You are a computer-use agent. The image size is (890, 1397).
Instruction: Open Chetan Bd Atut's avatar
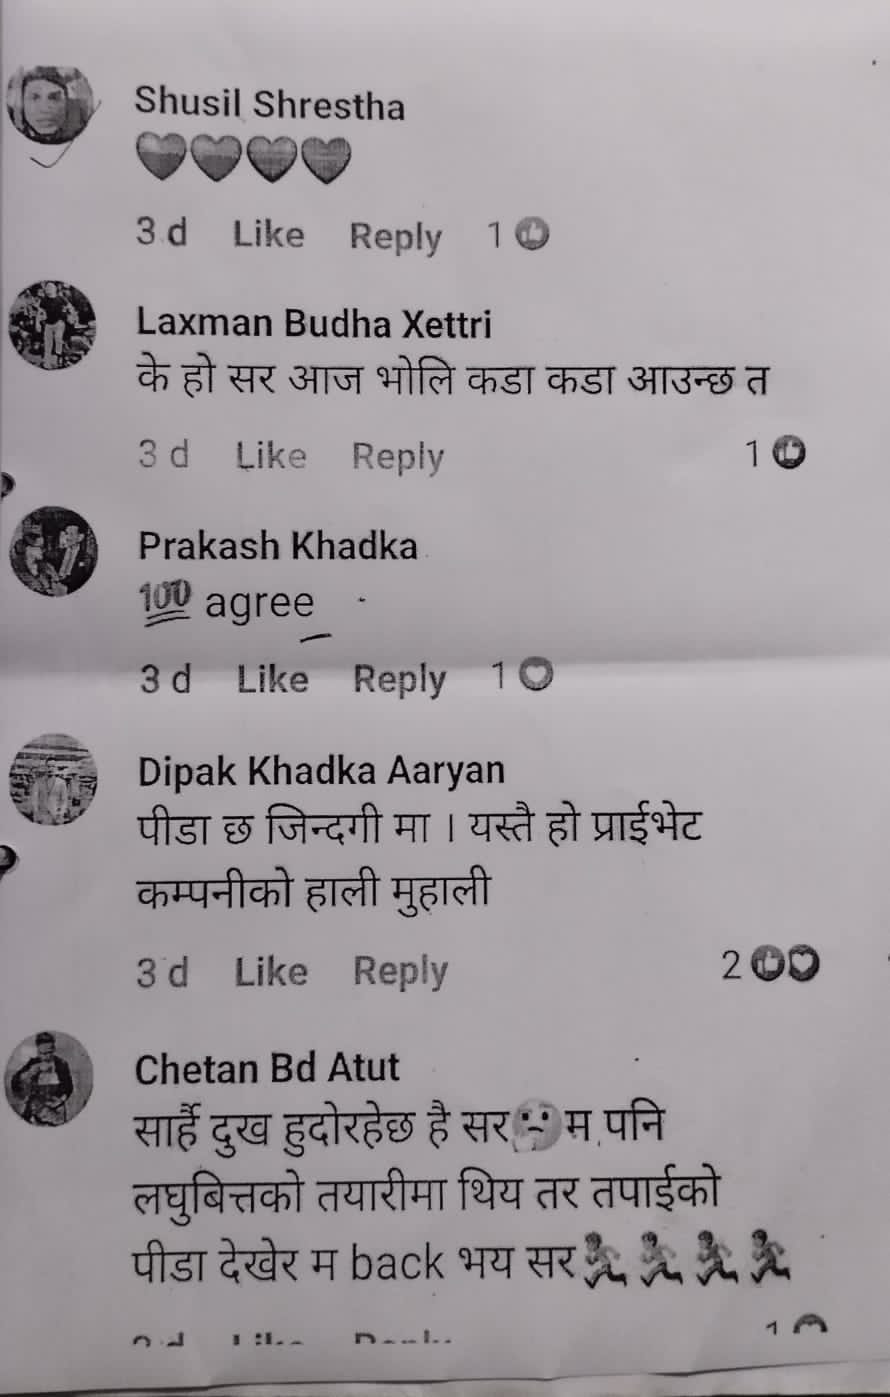(x=49, y=1079)
